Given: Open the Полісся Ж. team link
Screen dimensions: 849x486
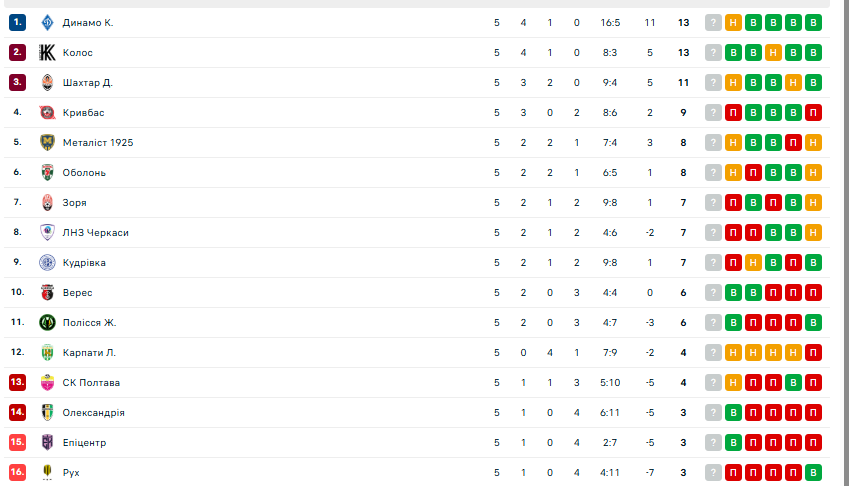Looking at the screenshot, I should [x=90, y=323].
